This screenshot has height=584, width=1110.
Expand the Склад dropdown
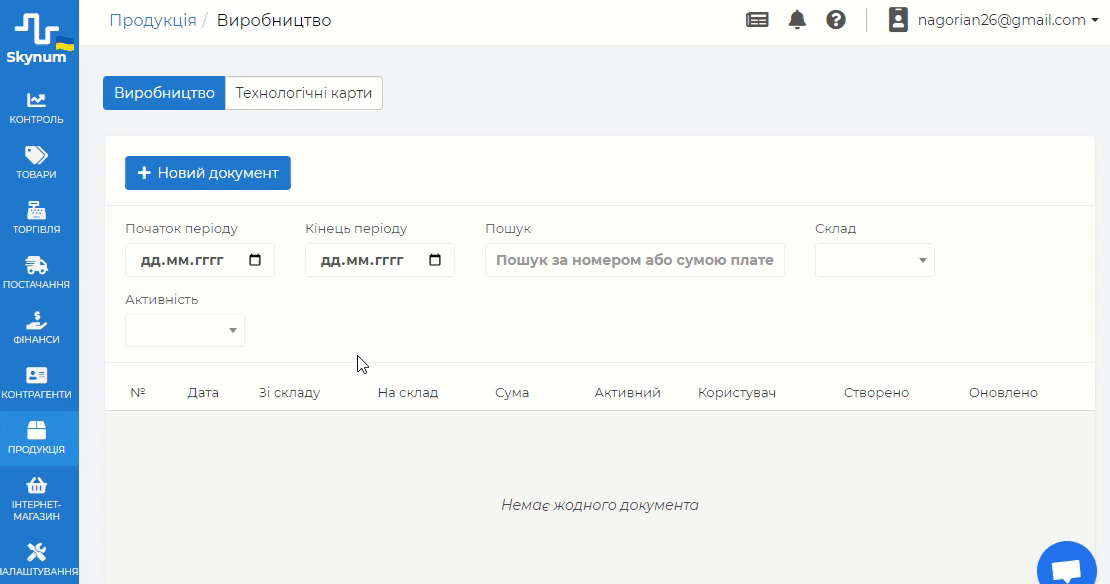point(875,260)
